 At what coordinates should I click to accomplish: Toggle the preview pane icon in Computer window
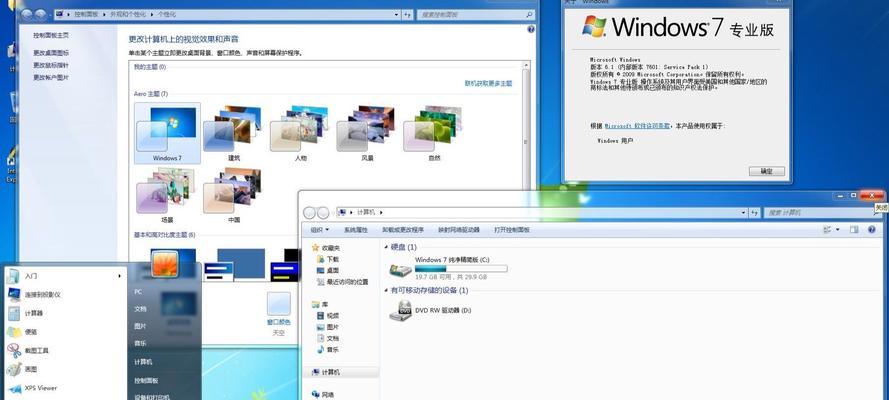(854, 229)
